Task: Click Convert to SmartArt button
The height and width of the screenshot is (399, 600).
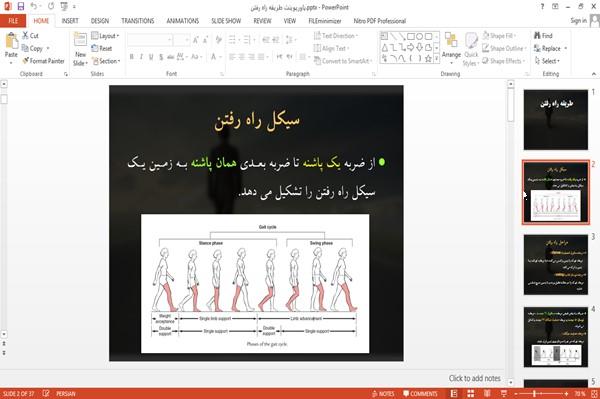Action: point(343,61)
